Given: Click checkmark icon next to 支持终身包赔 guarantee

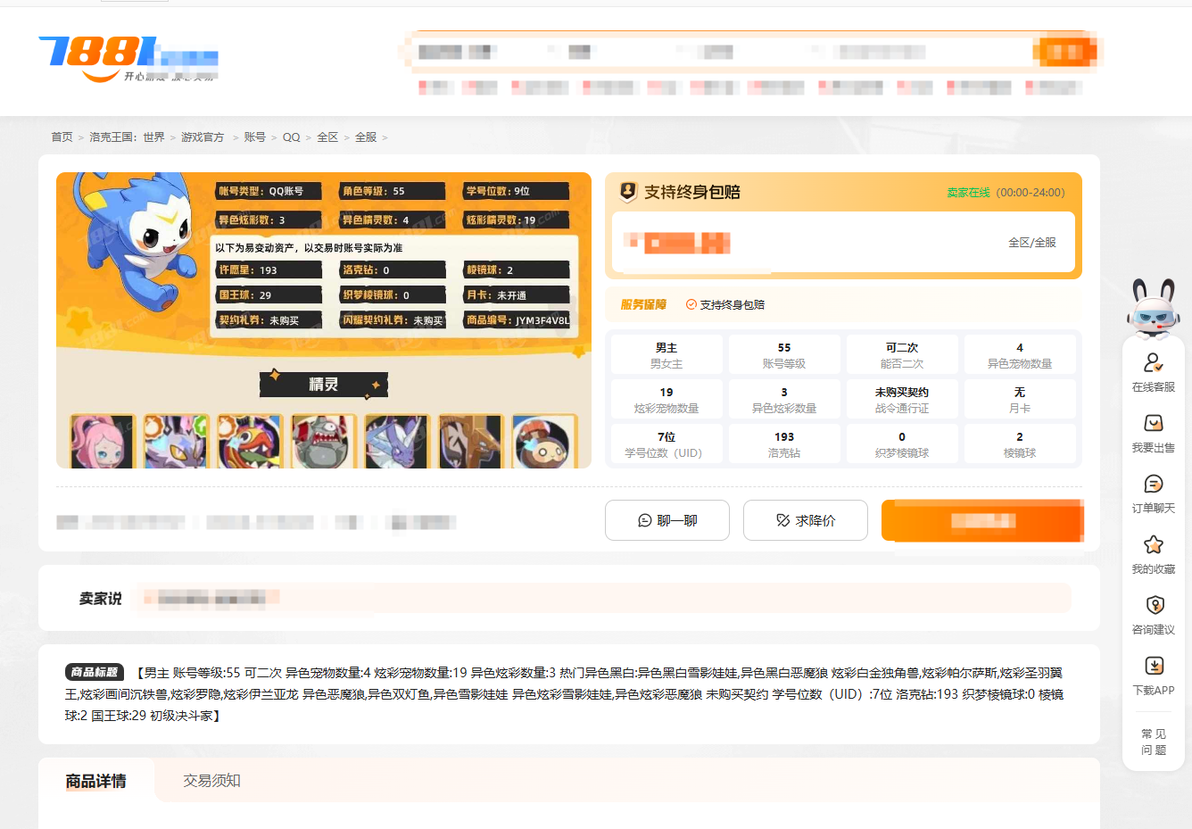Looking at the screenshot, I should tap(691, 305).
